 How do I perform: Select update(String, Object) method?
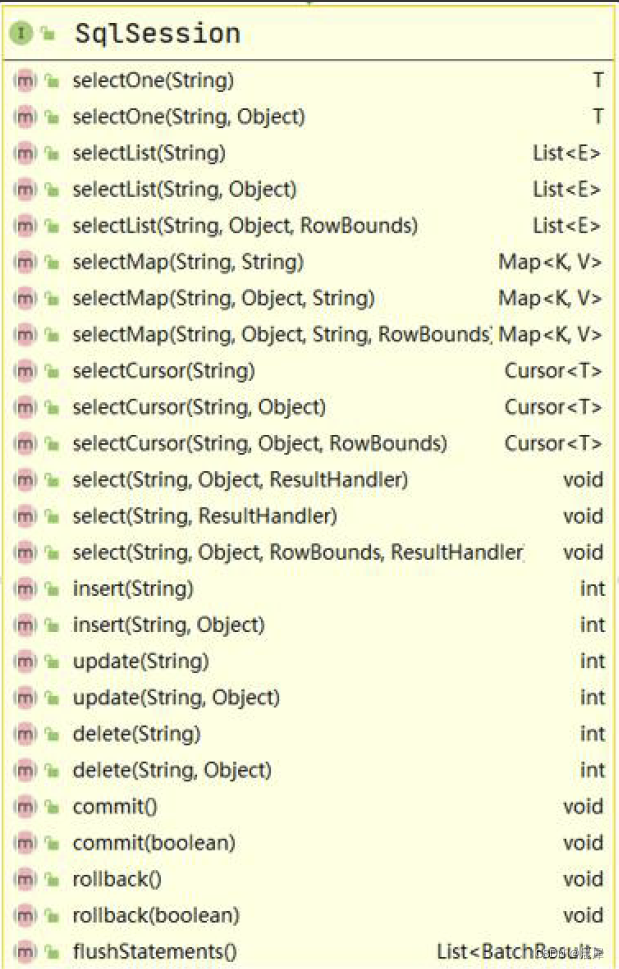[x=176, y=697]
